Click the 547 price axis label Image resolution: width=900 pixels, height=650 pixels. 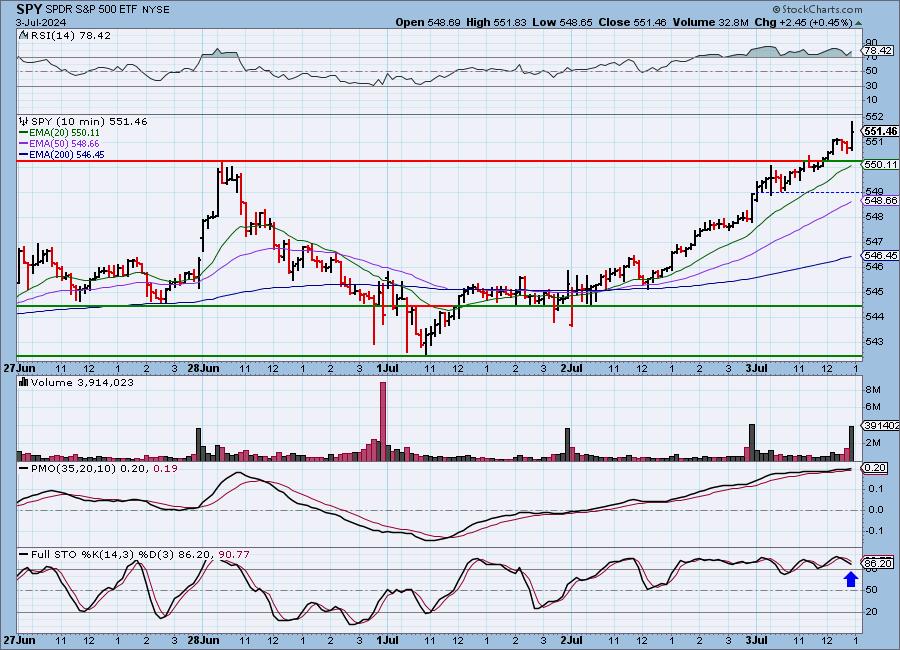tap(874, 242)
